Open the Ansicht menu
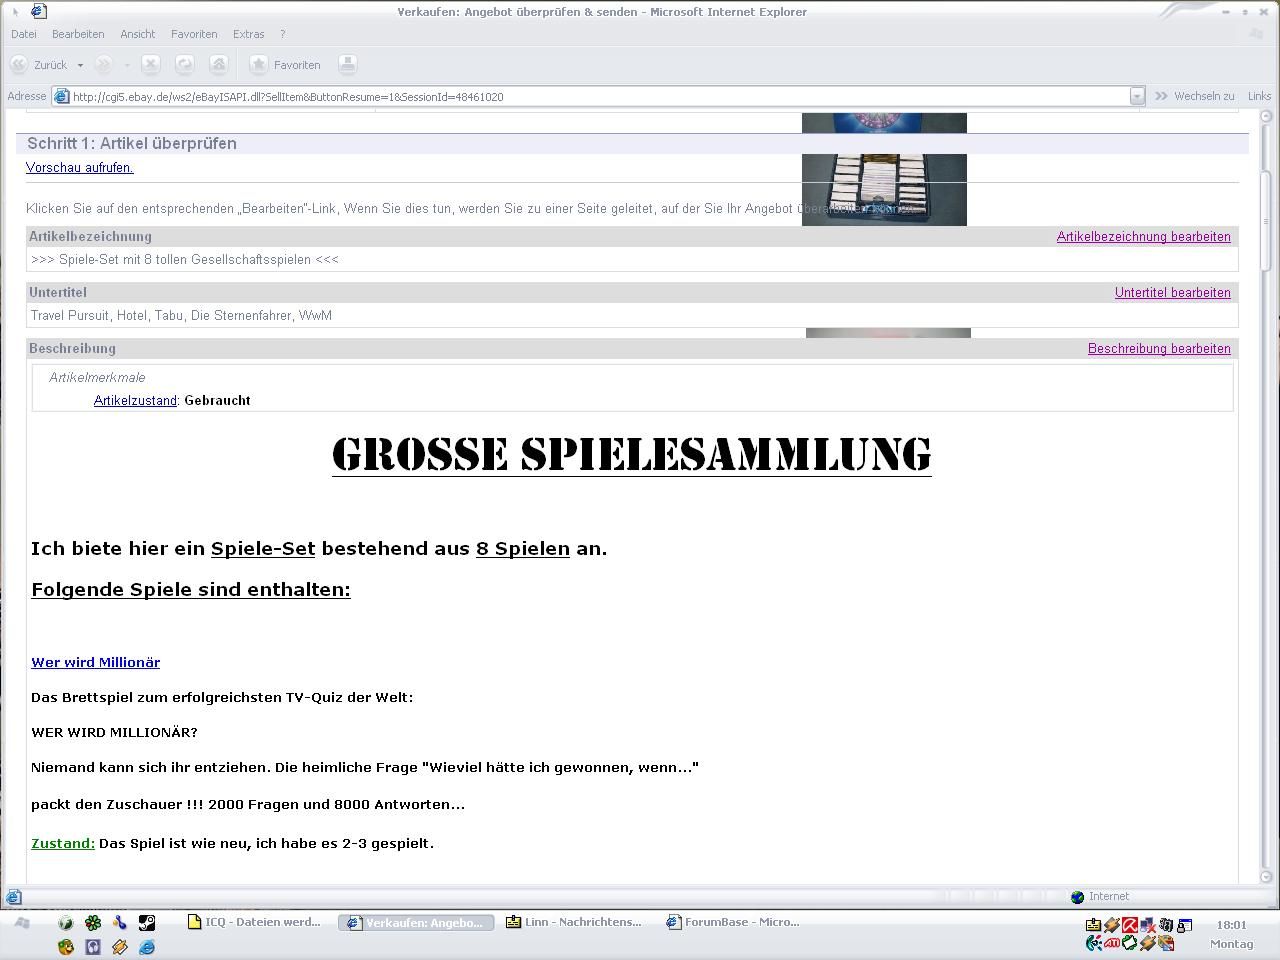The image size is (1280, 960). (x=138, y=34)
